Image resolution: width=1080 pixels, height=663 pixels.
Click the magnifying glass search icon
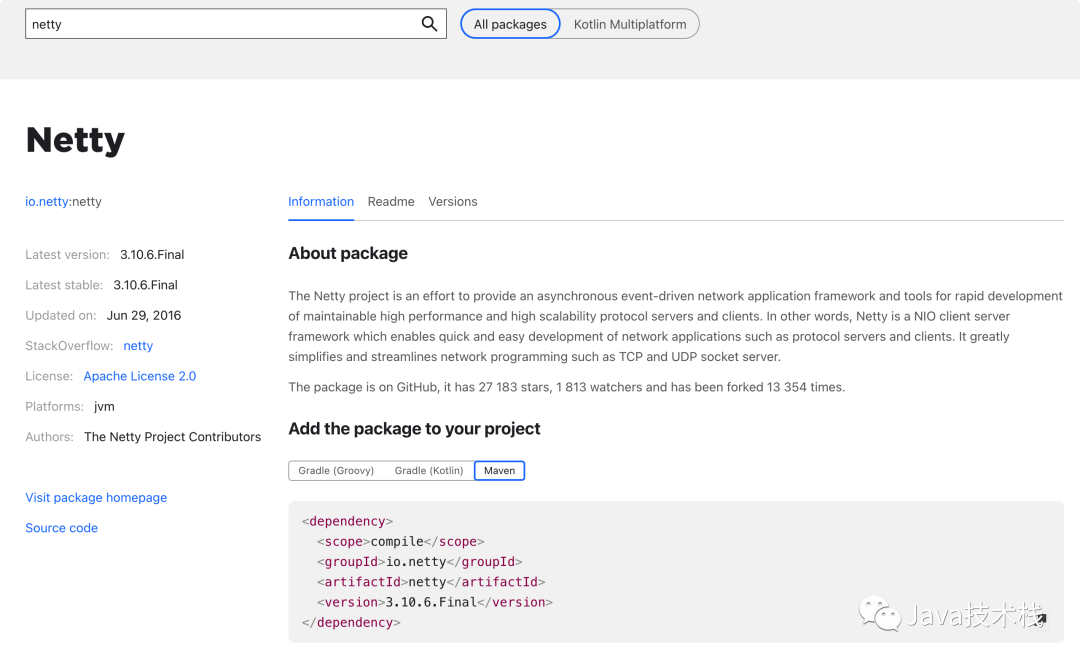click(x=429, y=24)
